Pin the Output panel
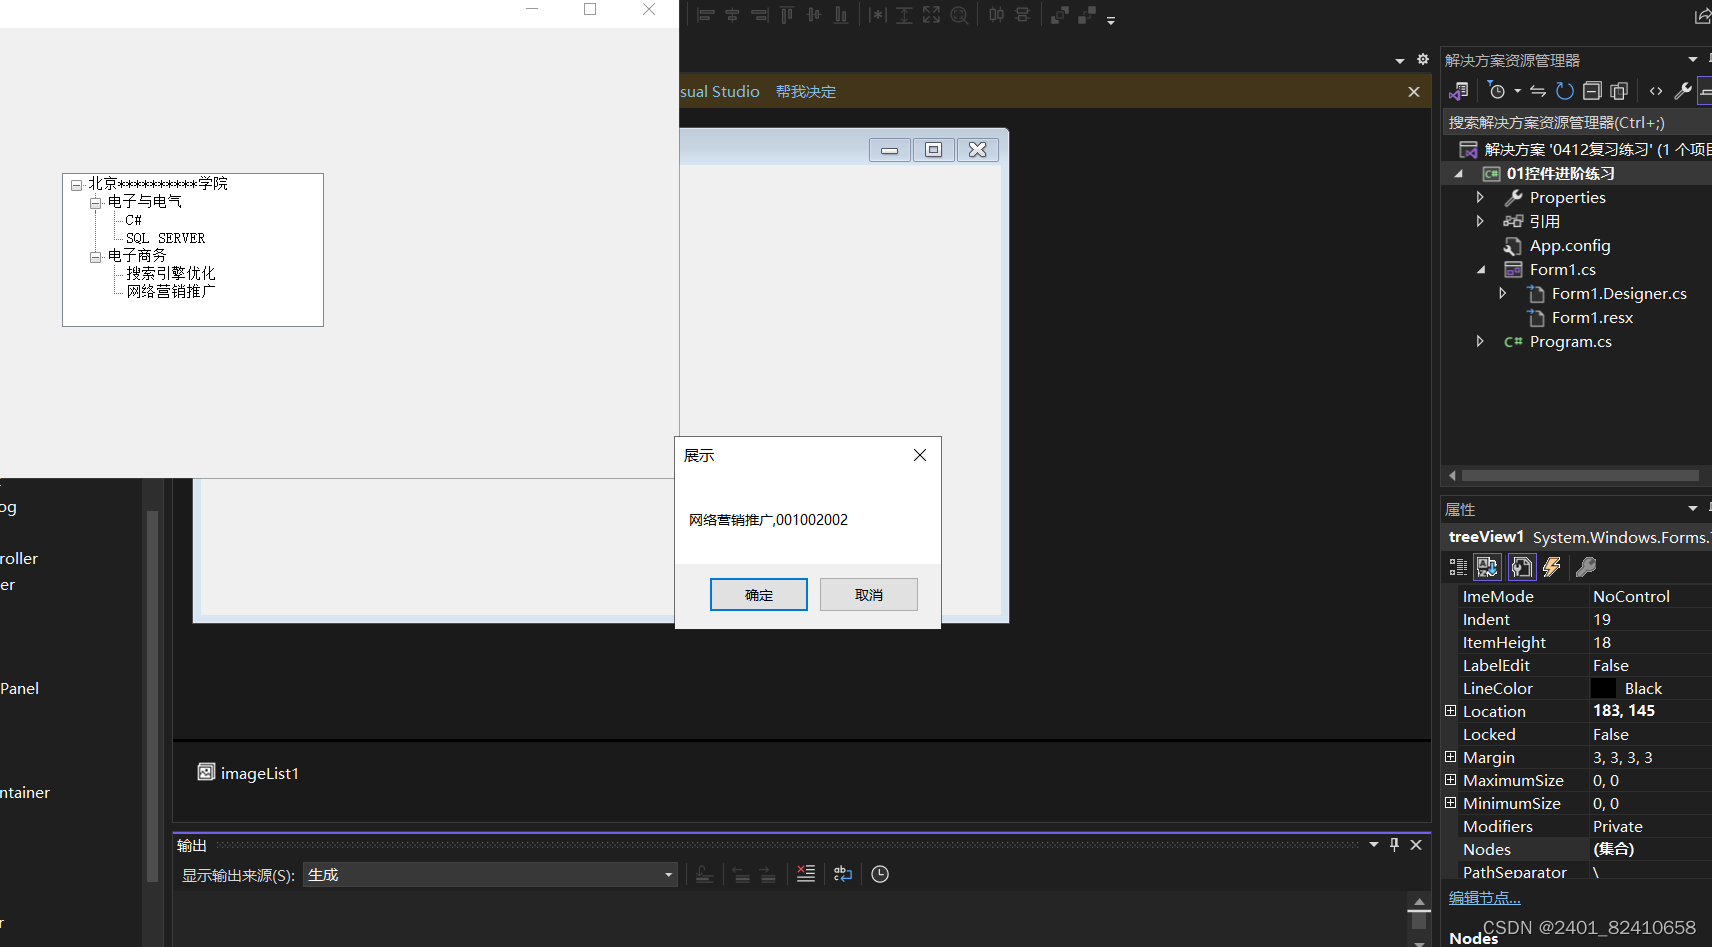The height and width of the screenshot is (947, 1712). coord(1395,845)
